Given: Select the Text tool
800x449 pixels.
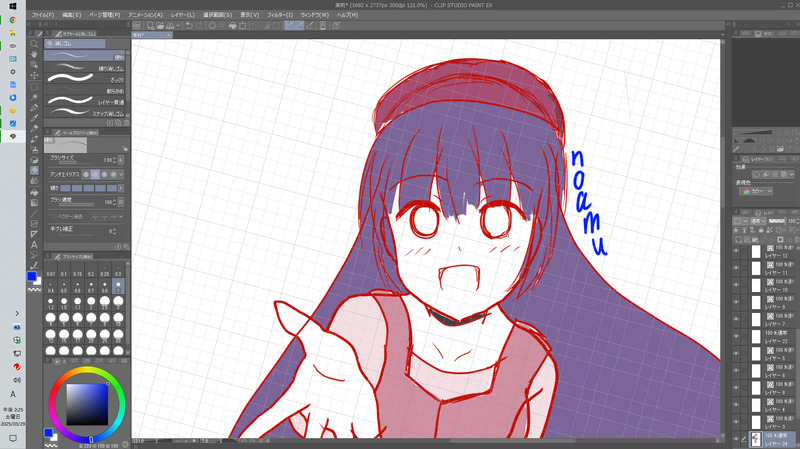Looking at the screenshot, I should 34,245.
